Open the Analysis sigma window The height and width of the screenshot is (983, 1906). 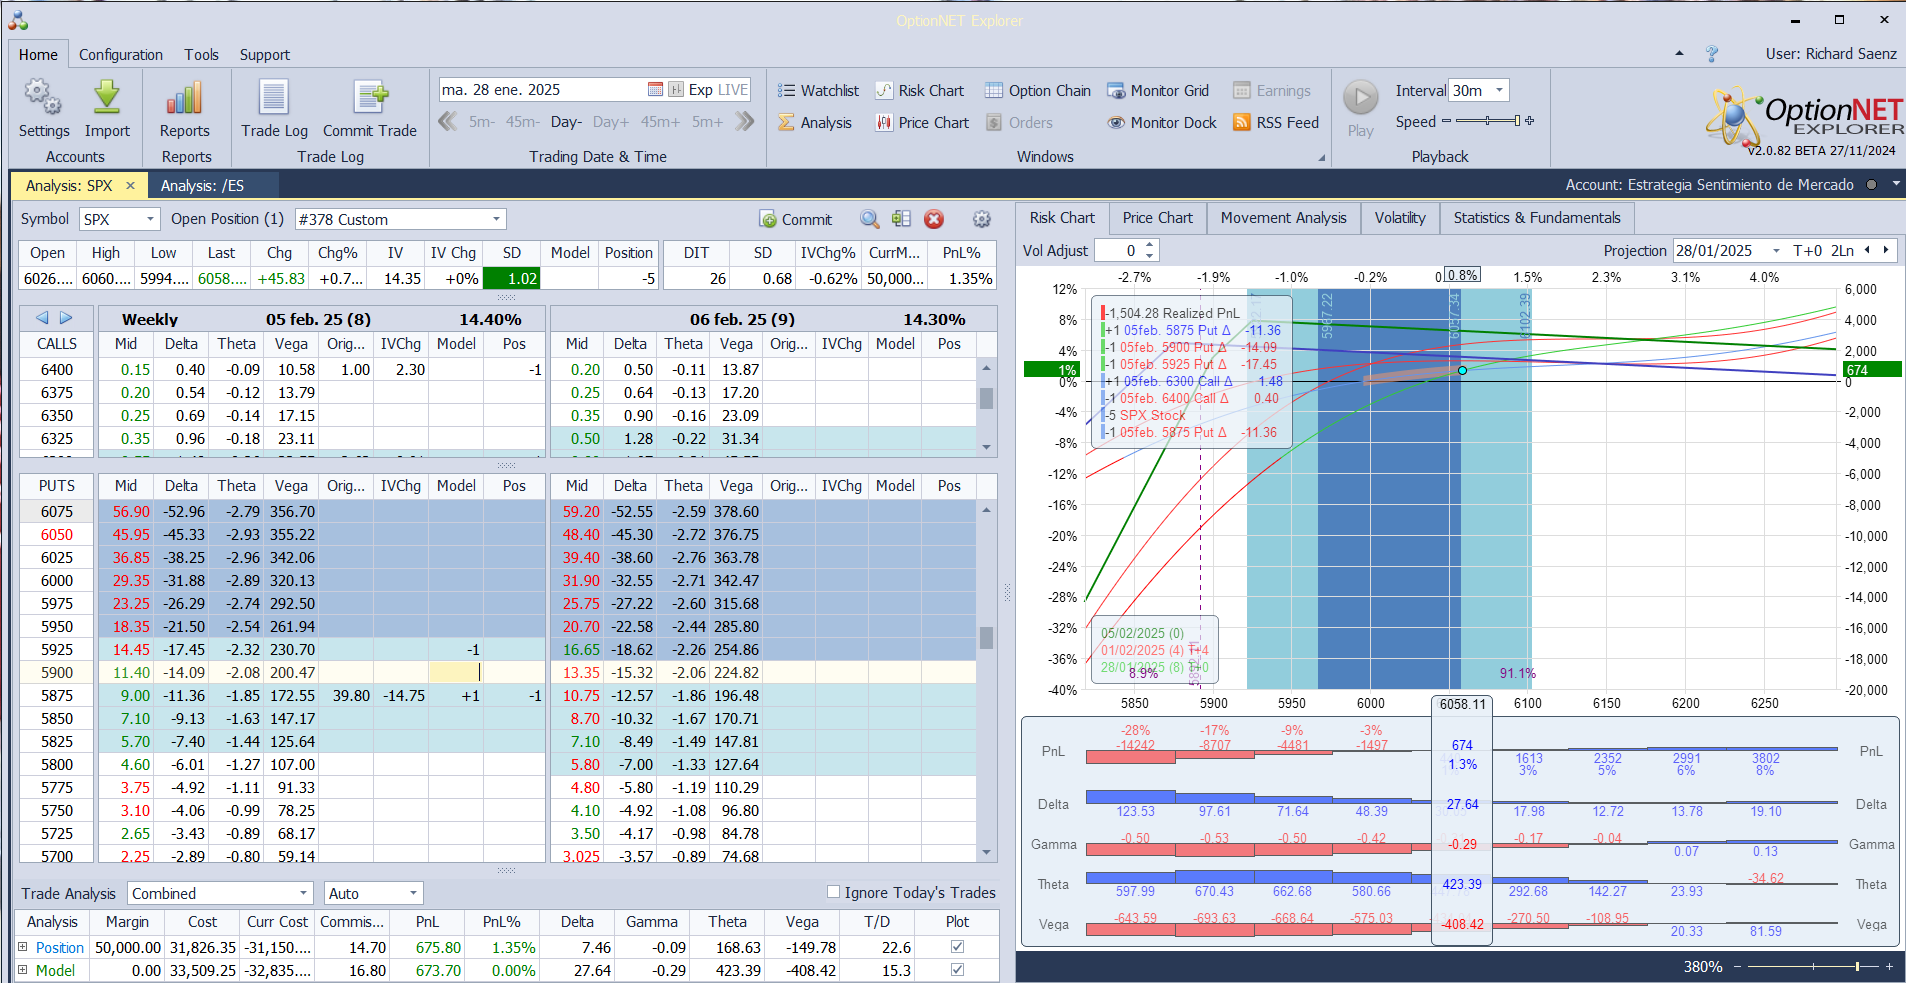tap(815, 122)
